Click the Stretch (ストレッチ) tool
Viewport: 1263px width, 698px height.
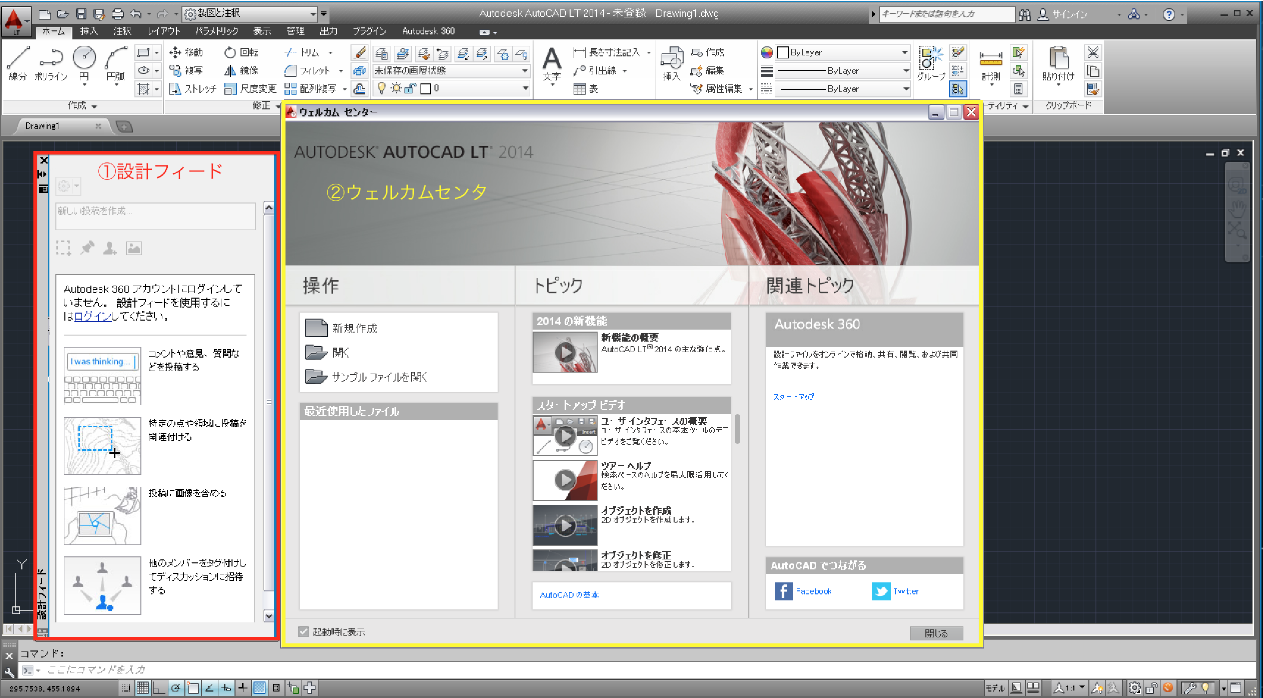point(192,88)
